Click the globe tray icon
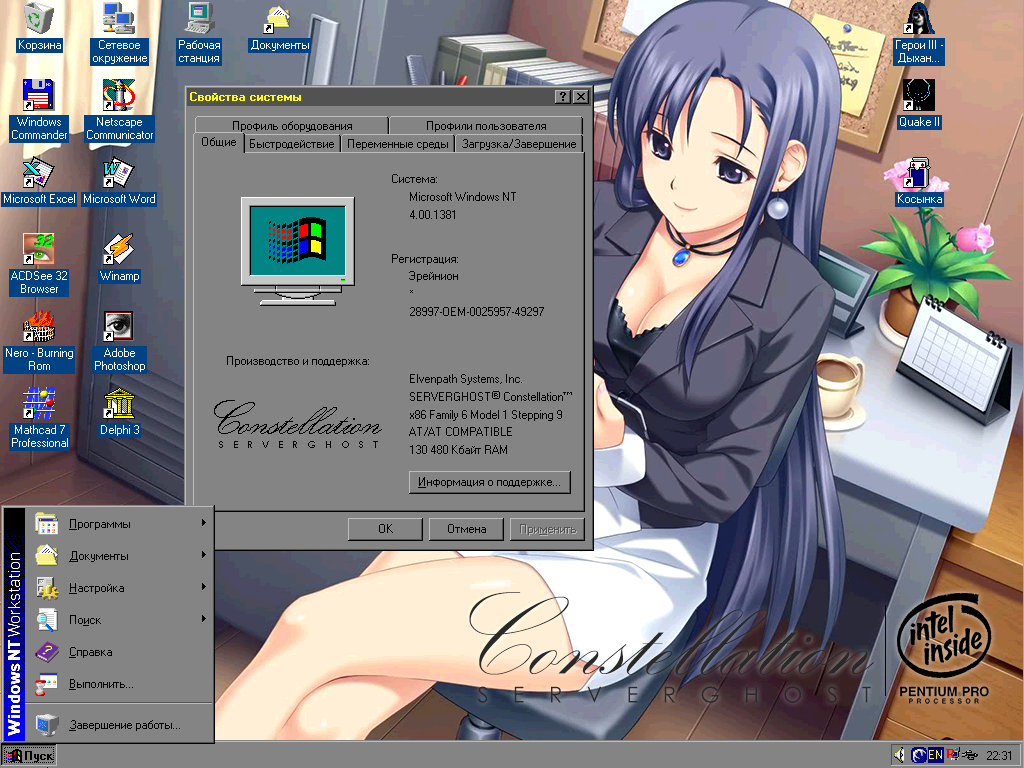Screen dimensions: 1024x768 (919, 755)
